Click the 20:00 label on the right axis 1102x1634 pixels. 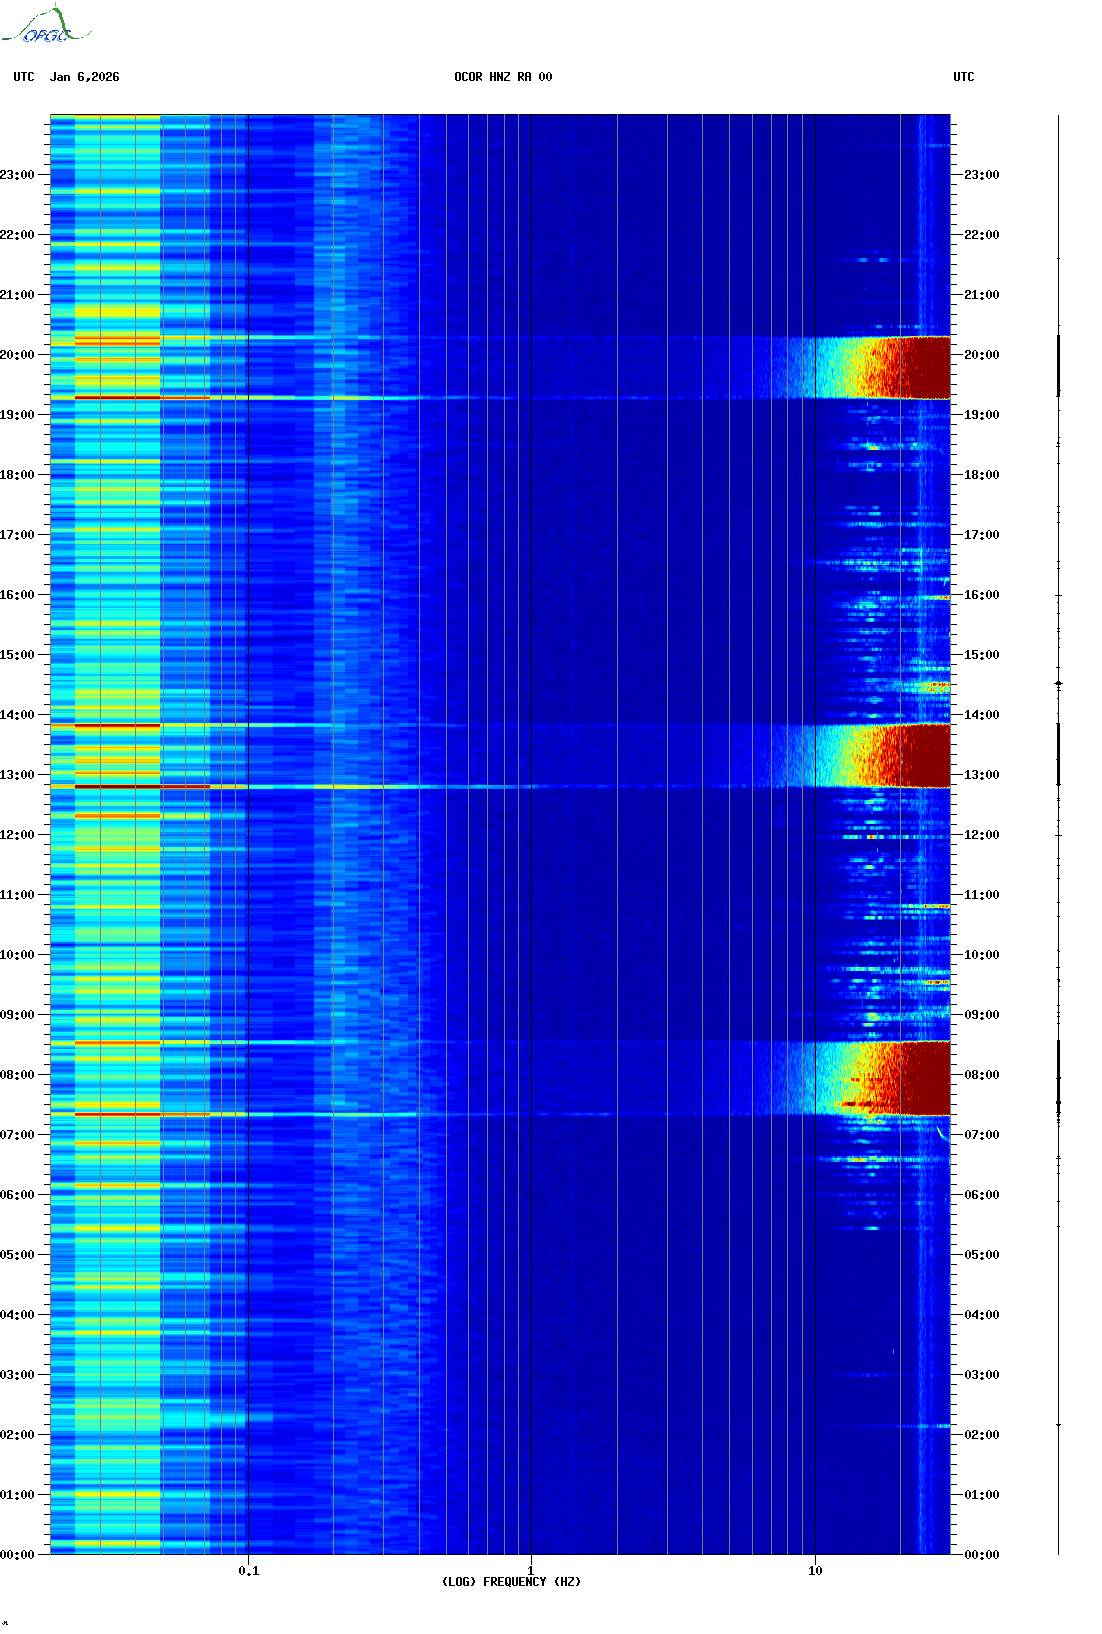[981, 355]
